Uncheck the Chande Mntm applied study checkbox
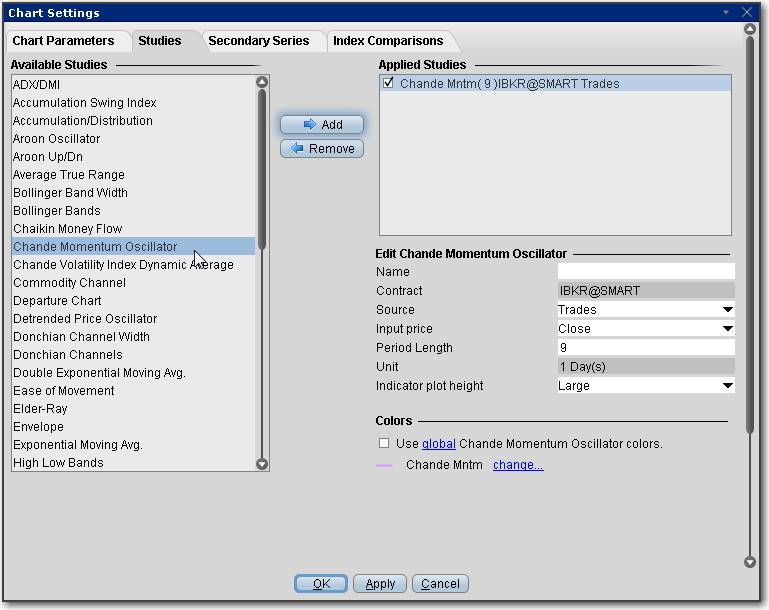The height and width of the screenshot is (610, 769). click(388, 84)
